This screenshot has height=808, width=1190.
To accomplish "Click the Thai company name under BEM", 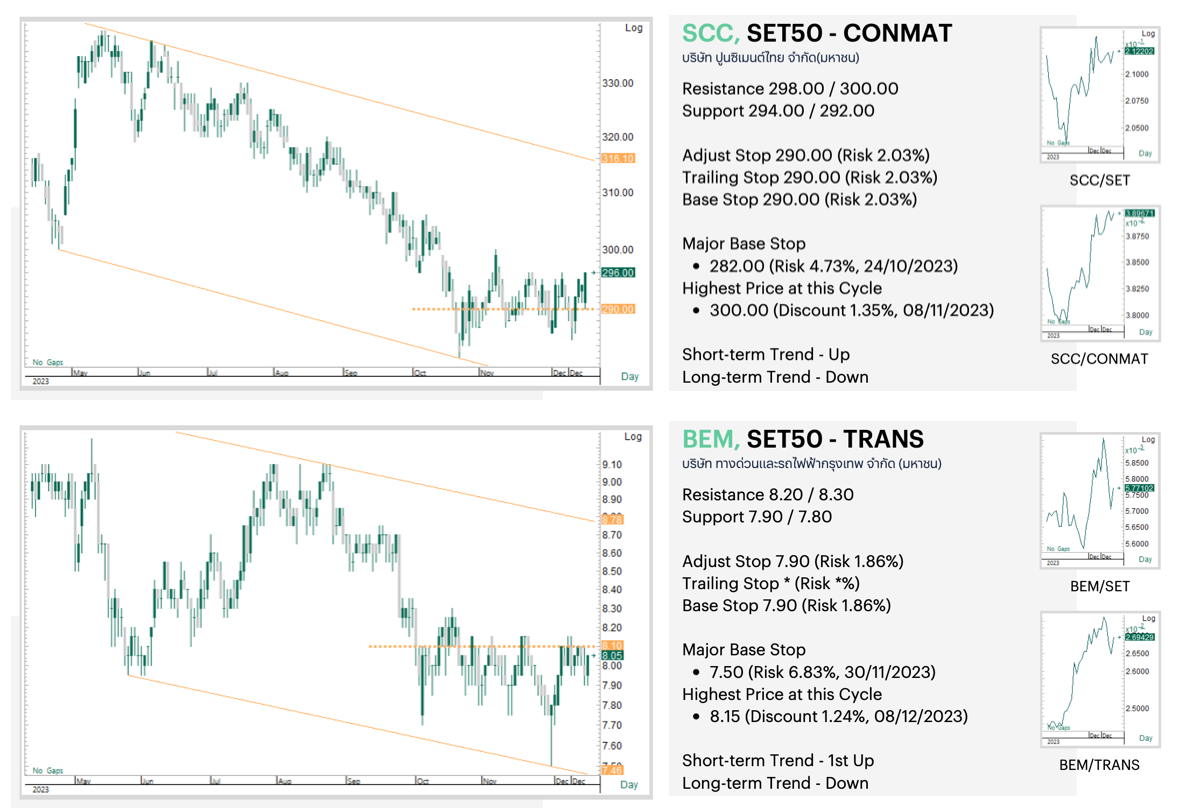I will 811,464.
